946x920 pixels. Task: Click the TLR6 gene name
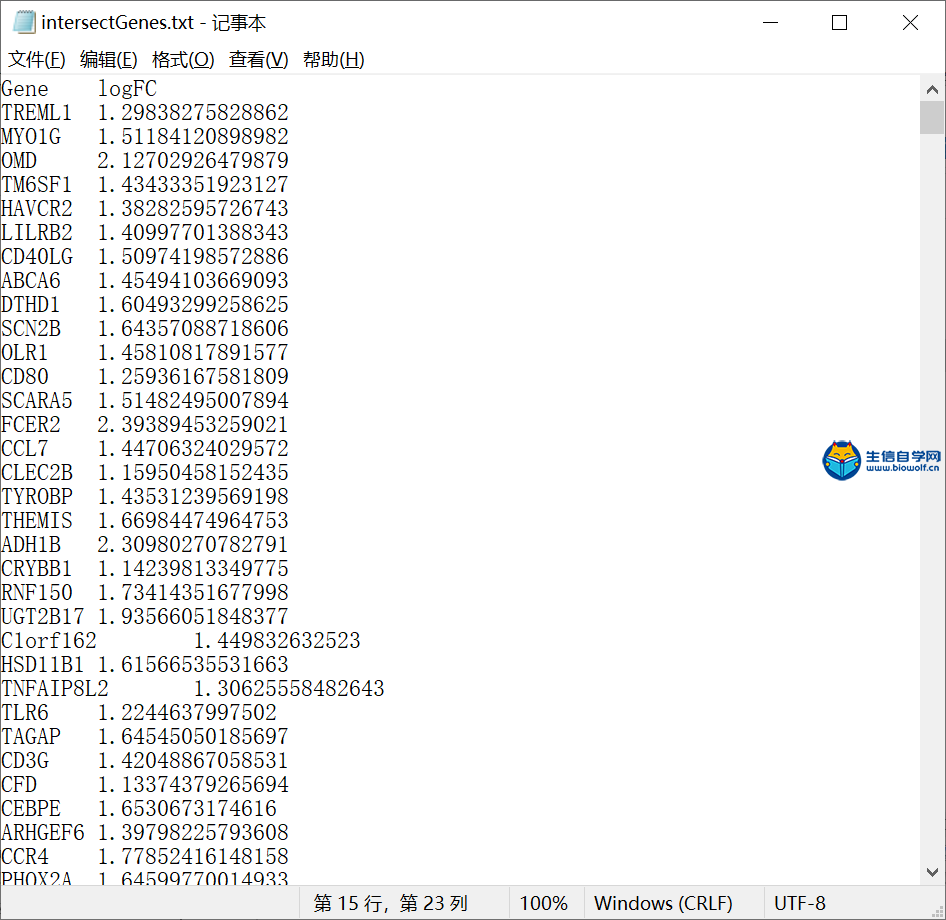tap(25, 712)
